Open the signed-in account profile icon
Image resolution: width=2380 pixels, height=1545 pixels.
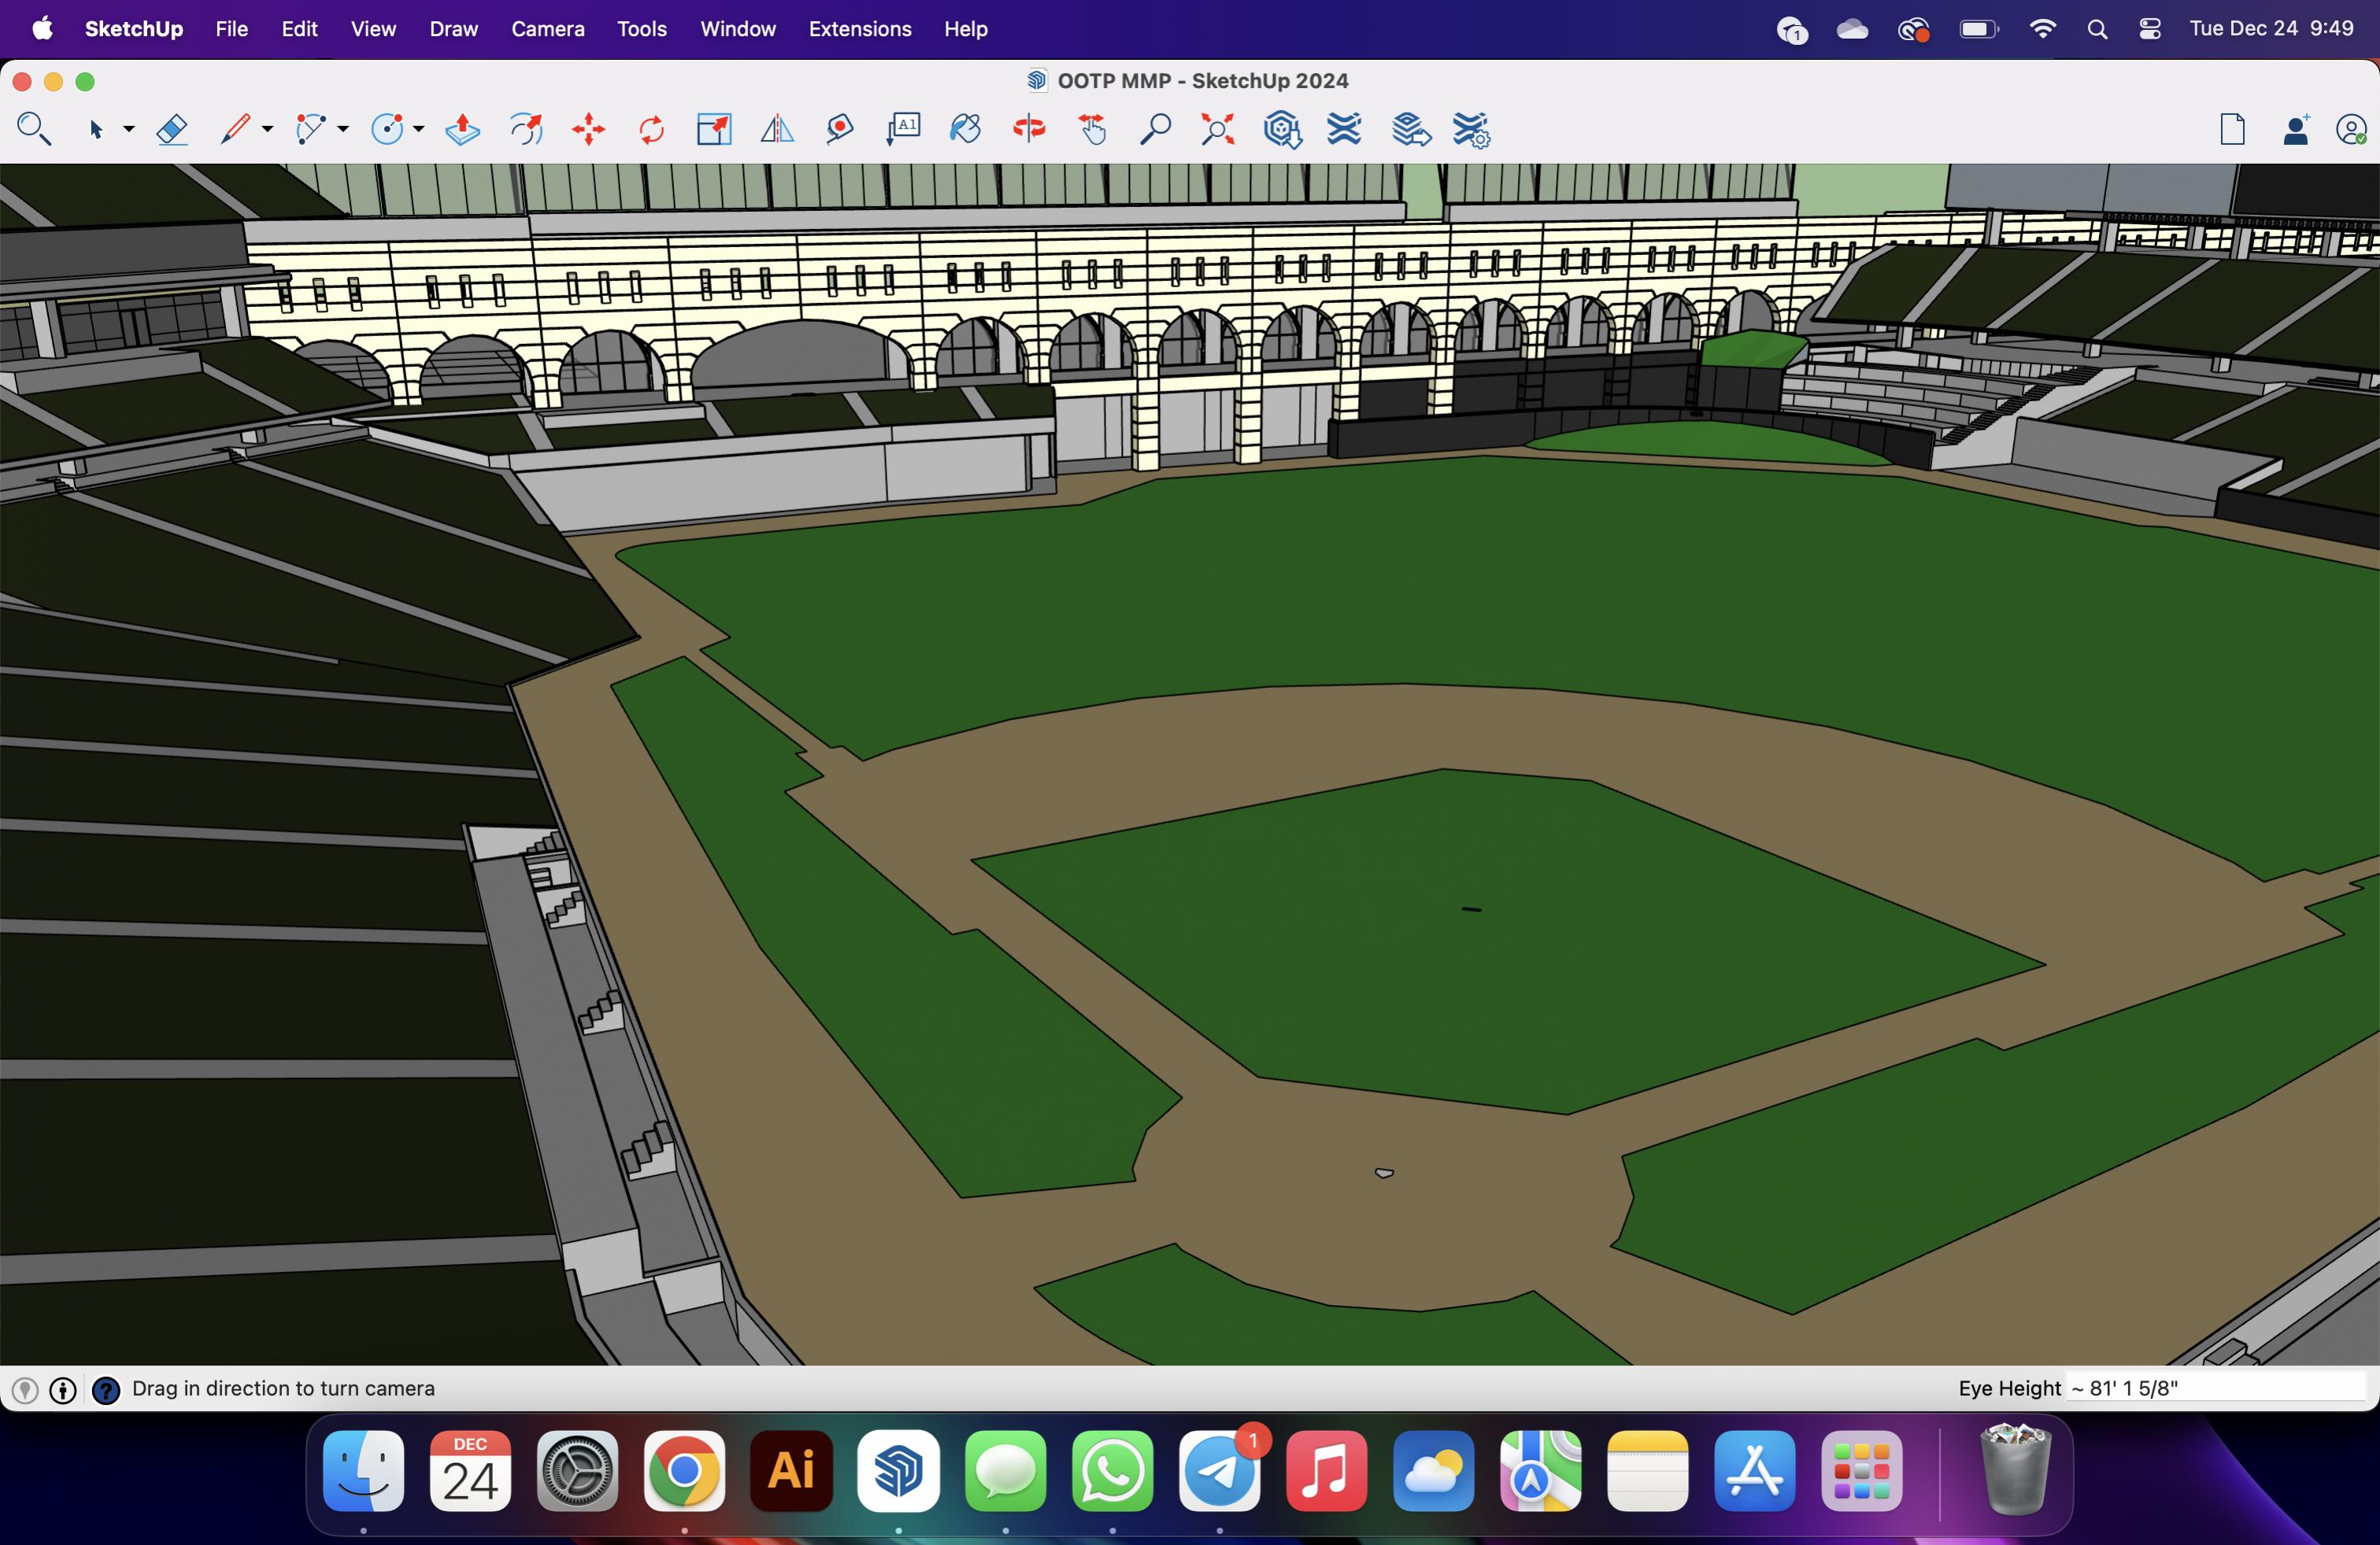click(2351, 129)
